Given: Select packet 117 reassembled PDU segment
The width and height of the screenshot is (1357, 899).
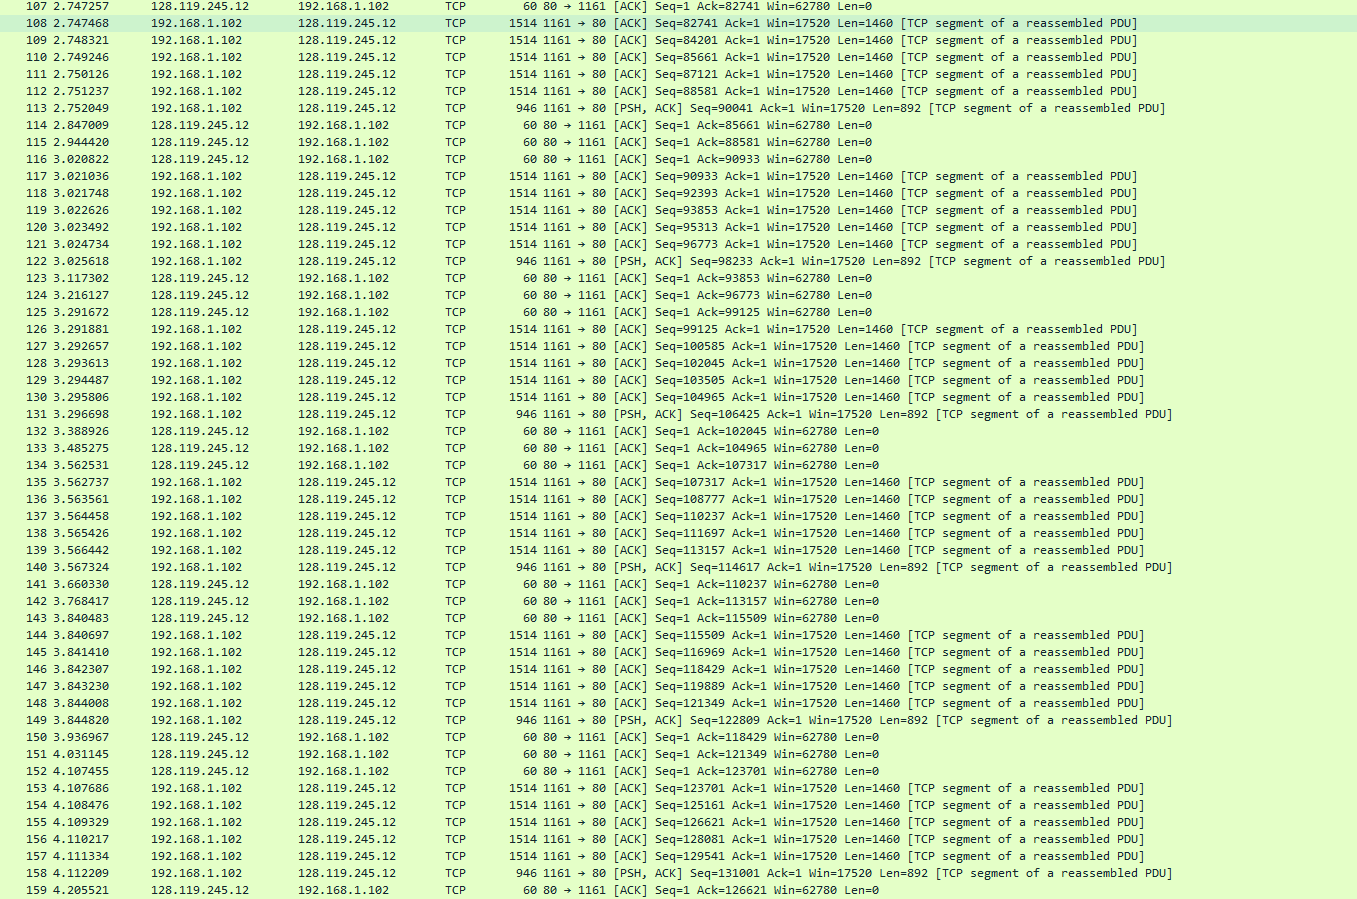Looking at the screenshot, I should 400,176.
